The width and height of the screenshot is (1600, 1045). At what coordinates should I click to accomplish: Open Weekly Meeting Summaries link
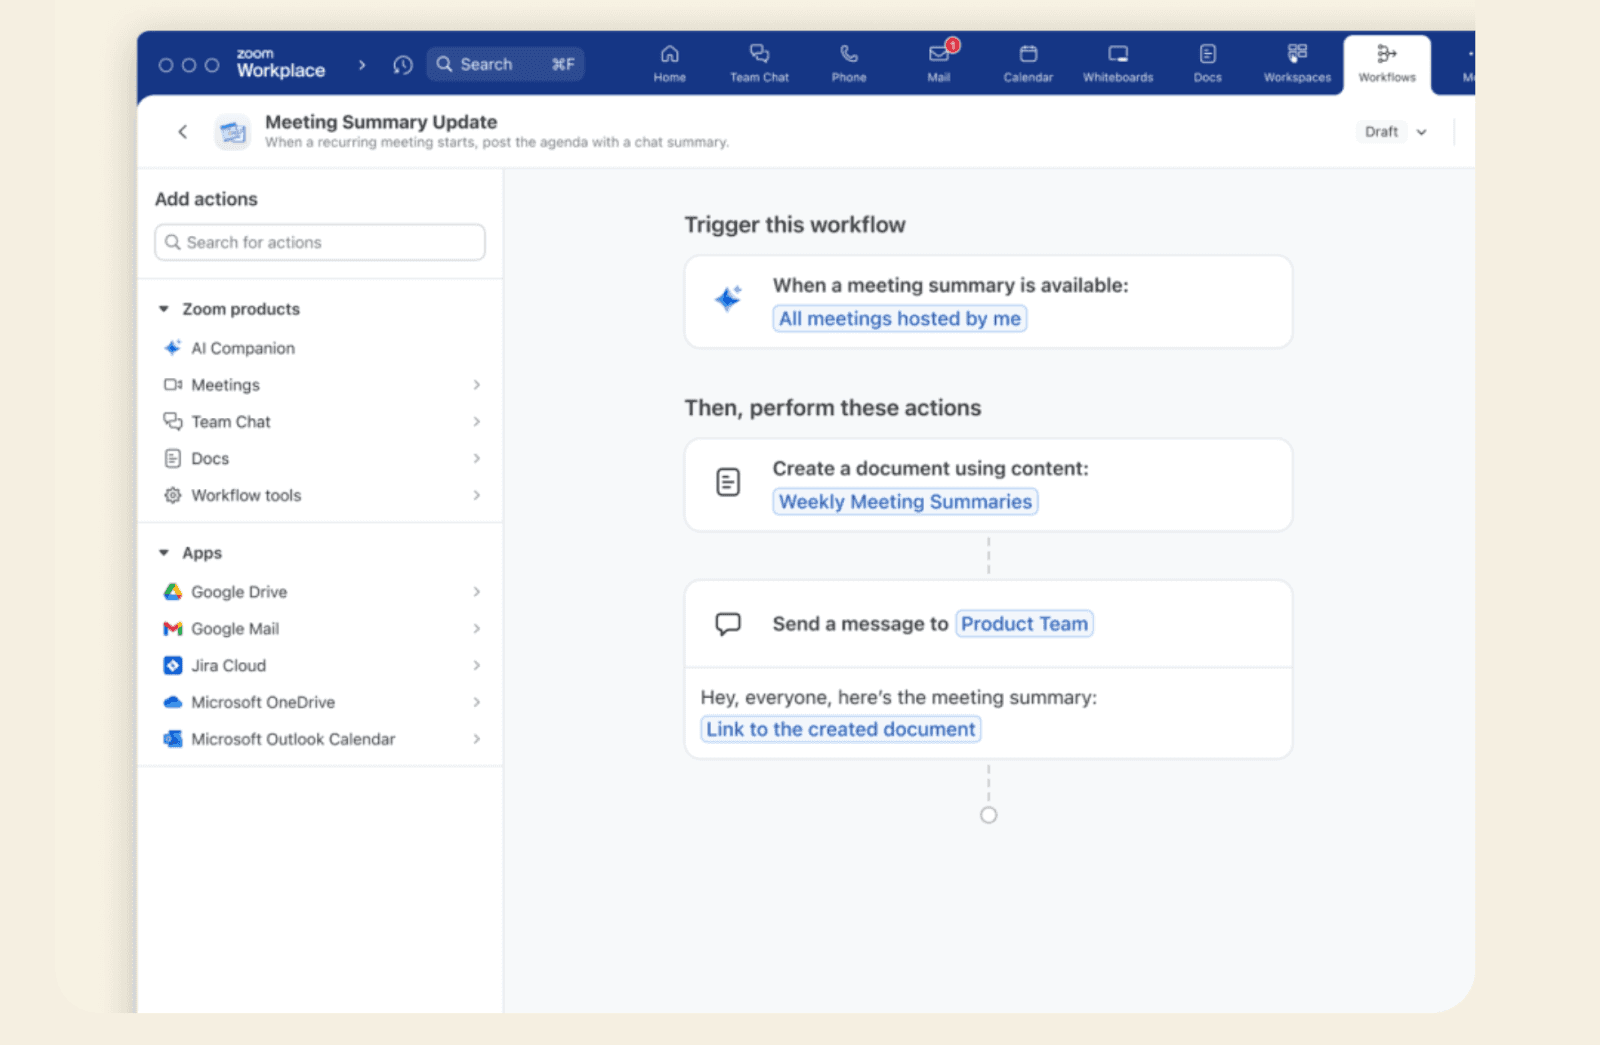pyautogui.click(x=905, y=501)
